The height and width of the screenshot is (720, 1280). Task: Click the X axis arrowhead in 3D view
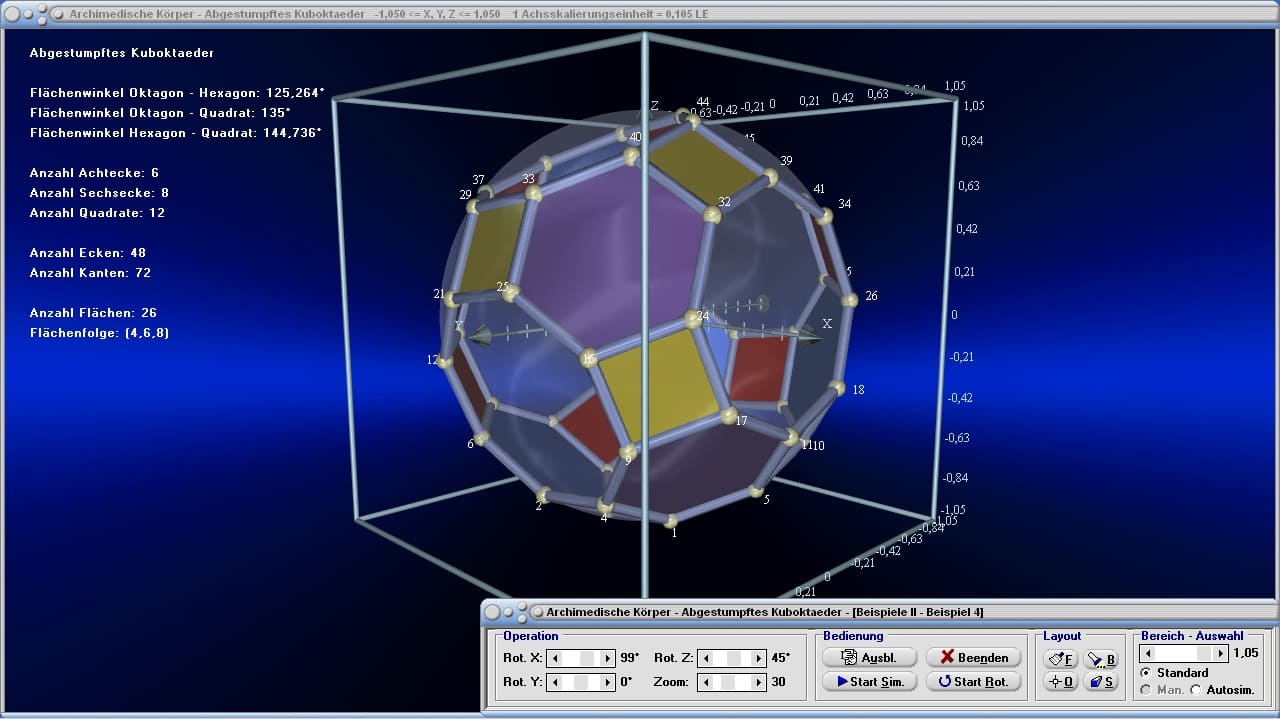tap(808, 336)
